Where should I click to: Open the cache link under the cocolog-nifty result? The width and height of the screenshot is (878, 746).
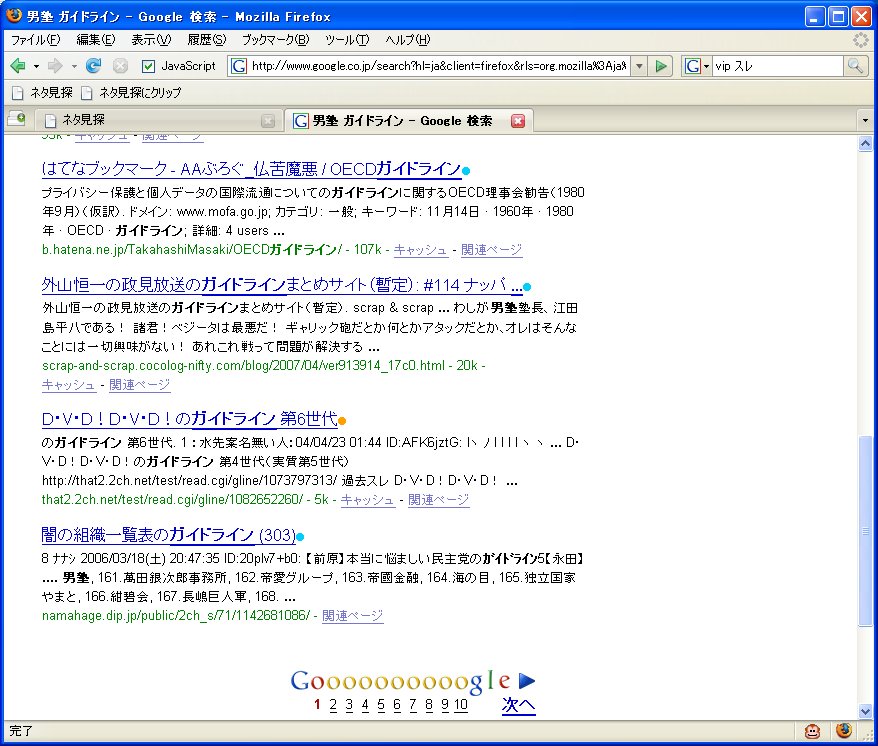click(68, 385)
